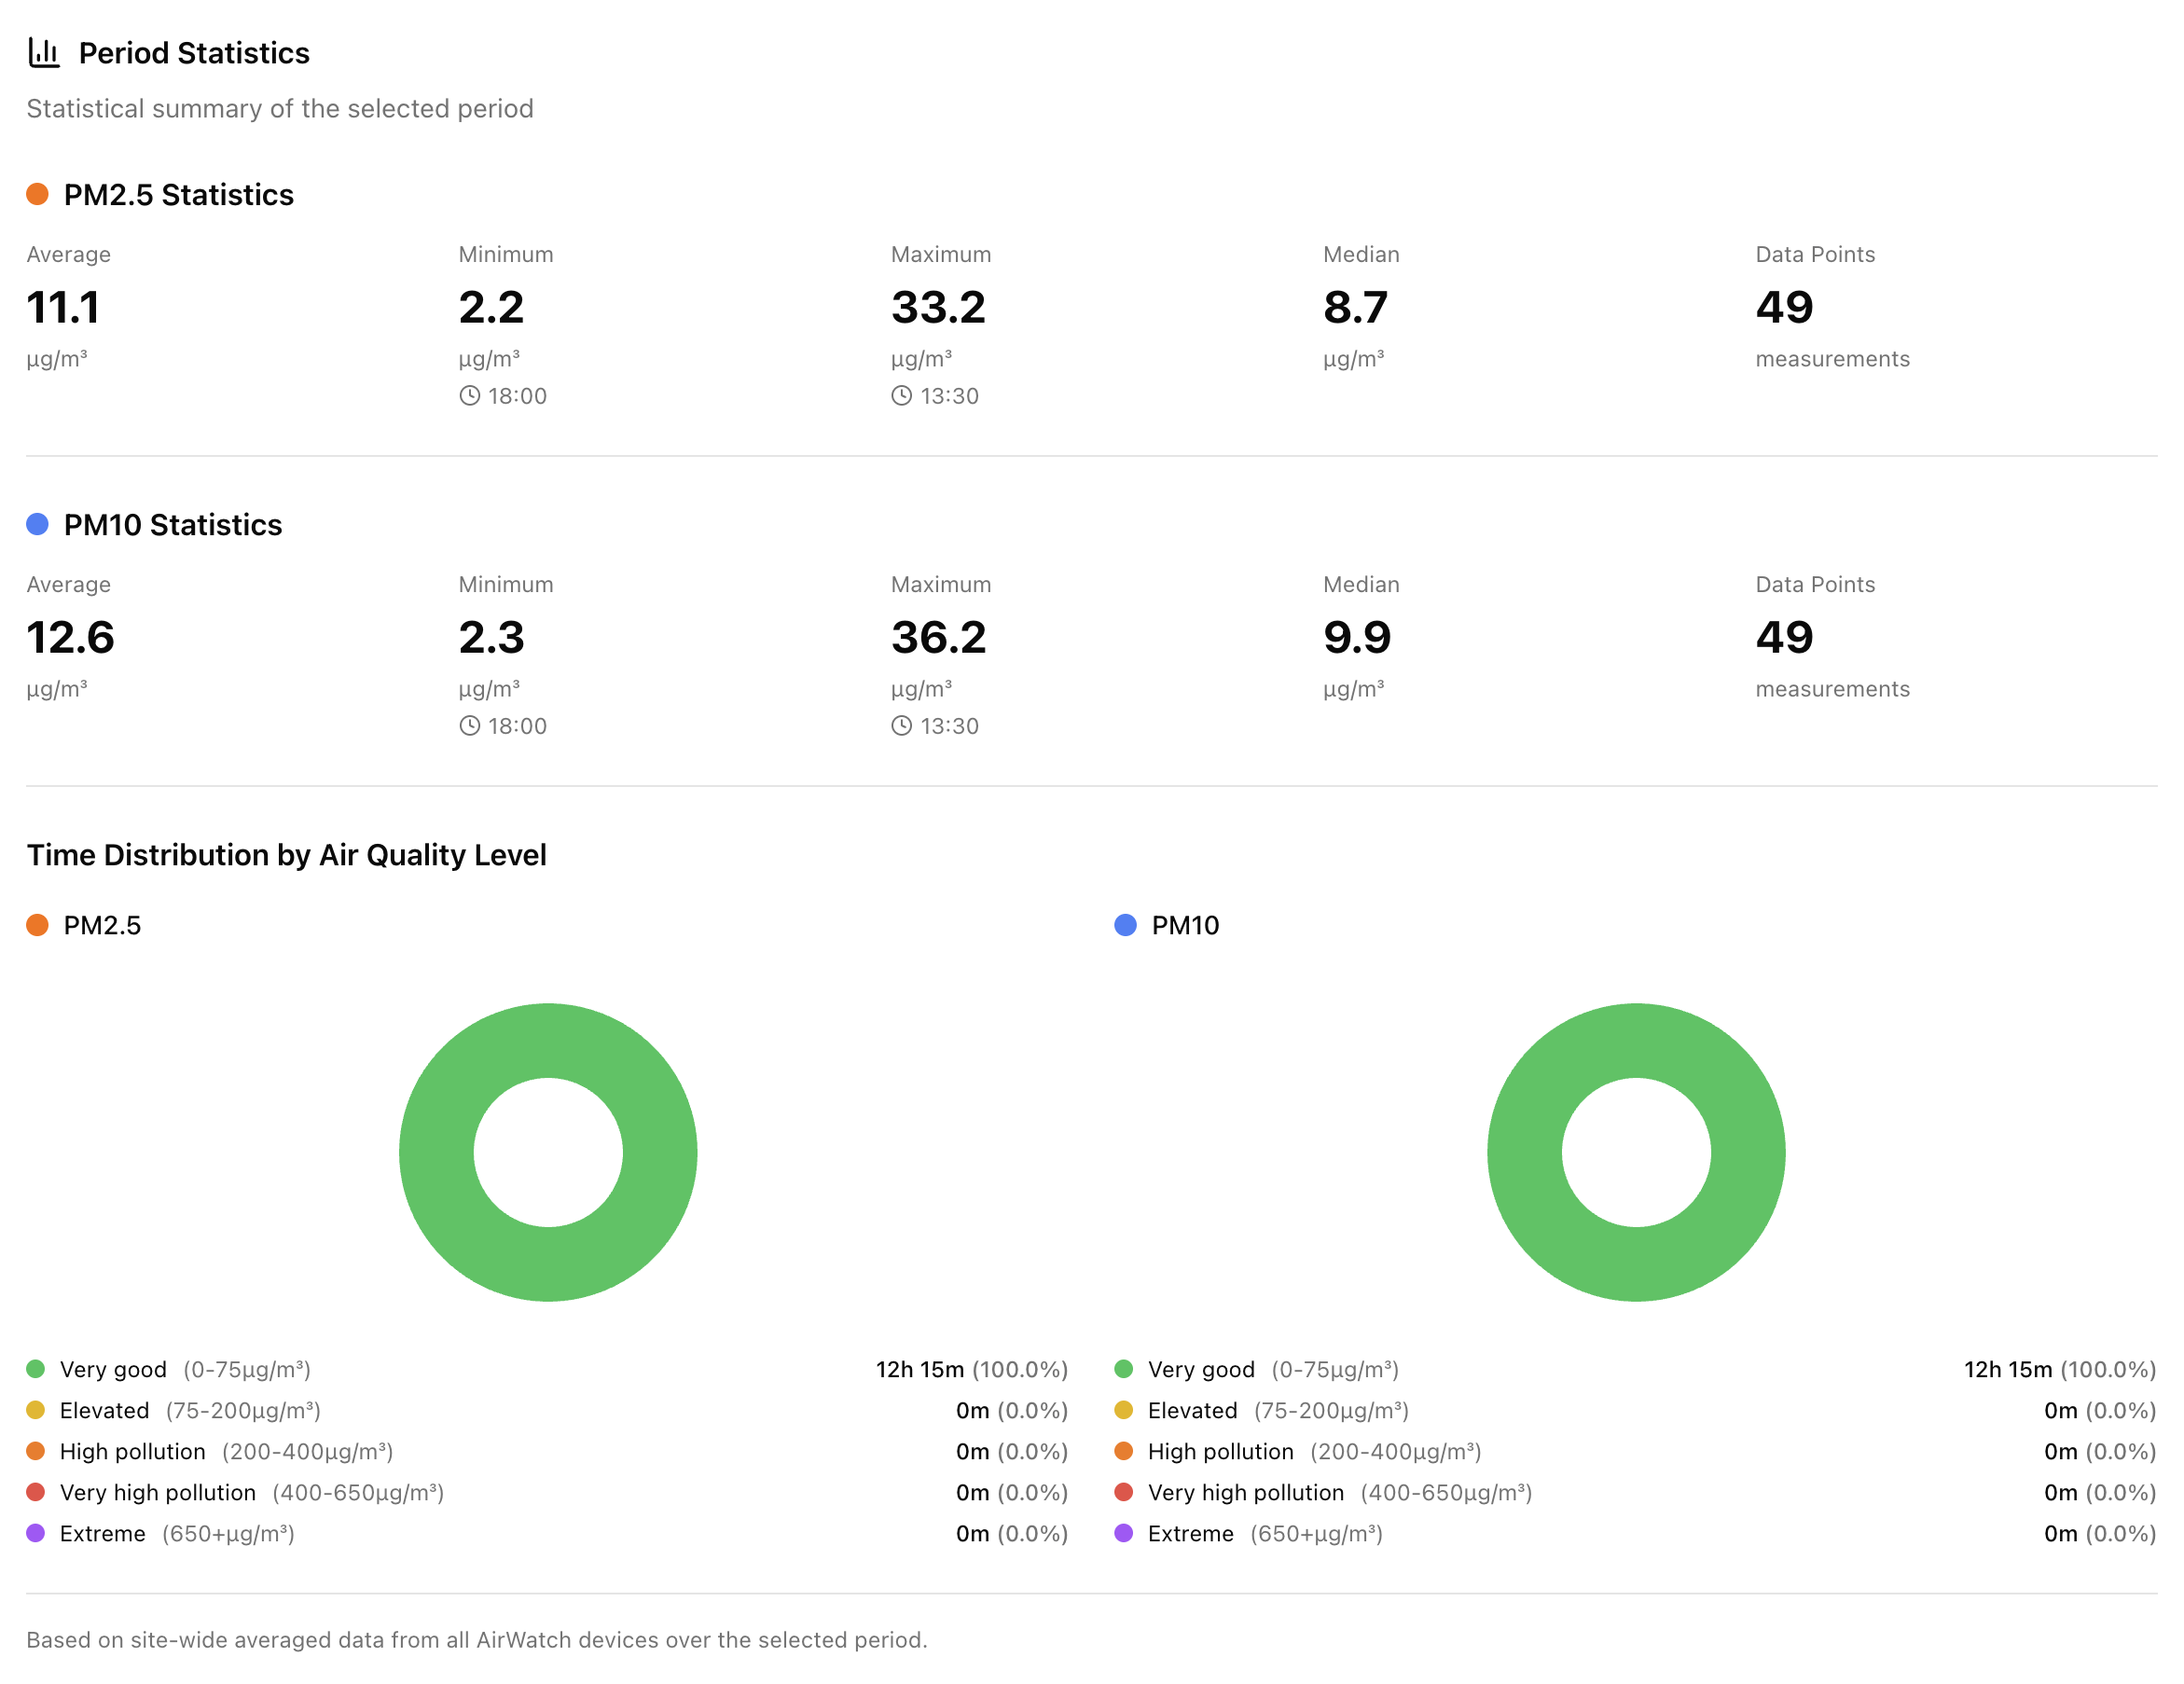Click the PM2.5 maximum clock icon
2184x1684 pixels.
click(901, 396)
